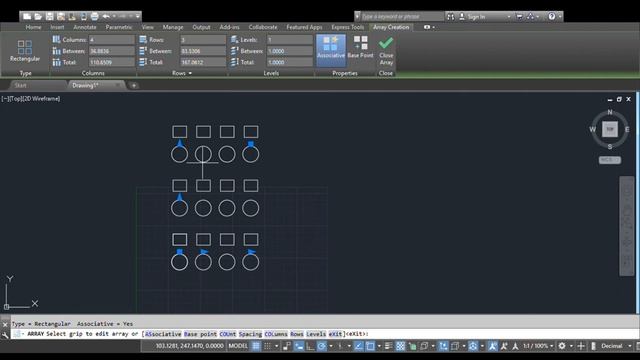Image resolution: width=640 pixels, height=360 pixels.
Task: Toggle Polar tracking icon in status bar
Action: tap(322, 346)
